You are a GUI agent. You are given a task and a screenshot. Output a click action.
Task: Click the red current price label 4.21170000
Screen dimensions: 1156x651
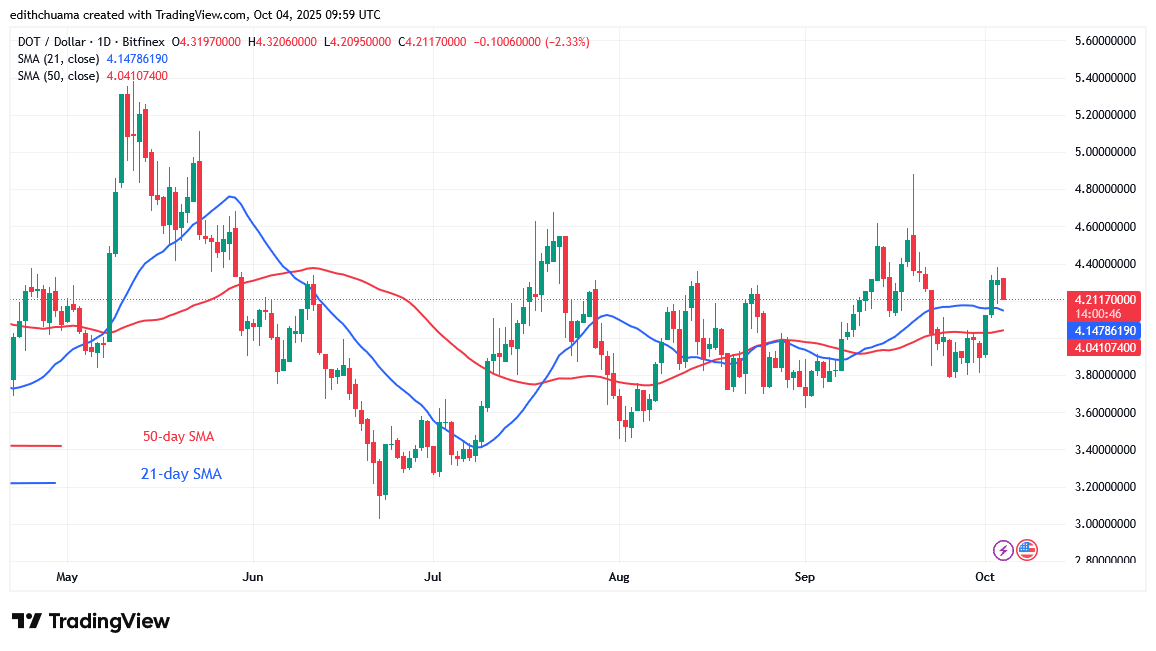click(x=1103, y=299)
